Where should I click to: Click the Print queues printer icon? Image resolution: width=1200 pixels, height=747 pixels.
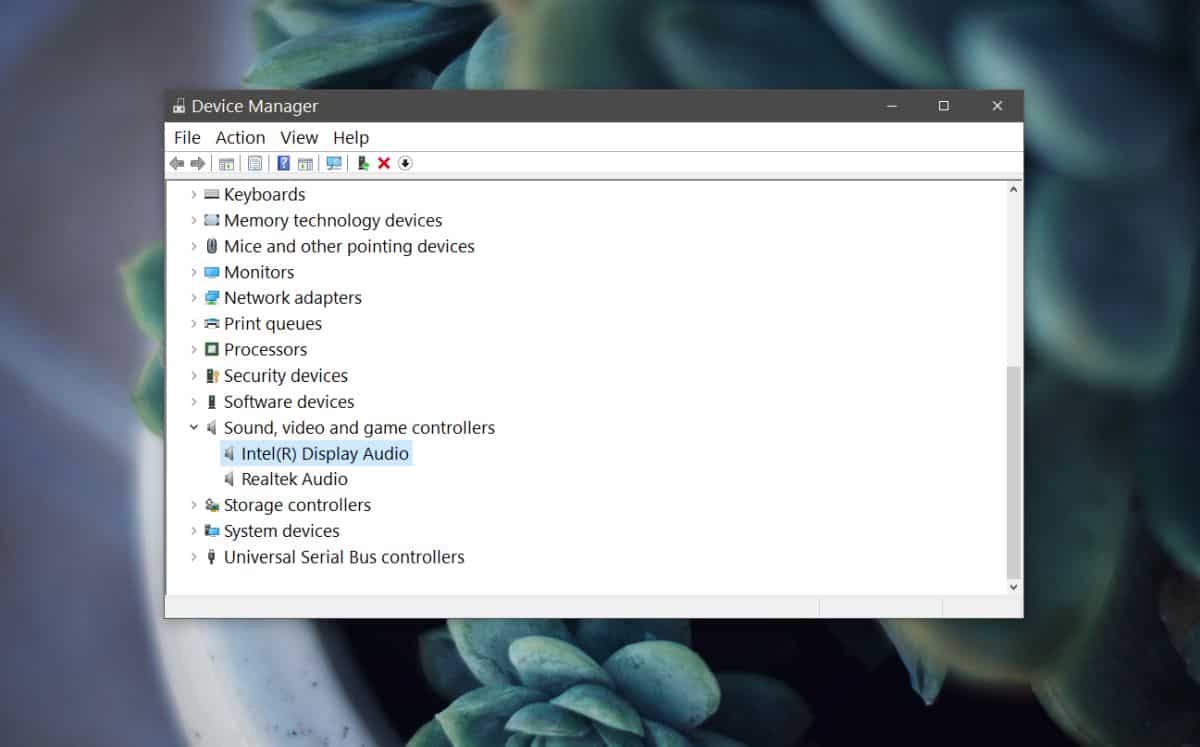[x=212, y=324]
